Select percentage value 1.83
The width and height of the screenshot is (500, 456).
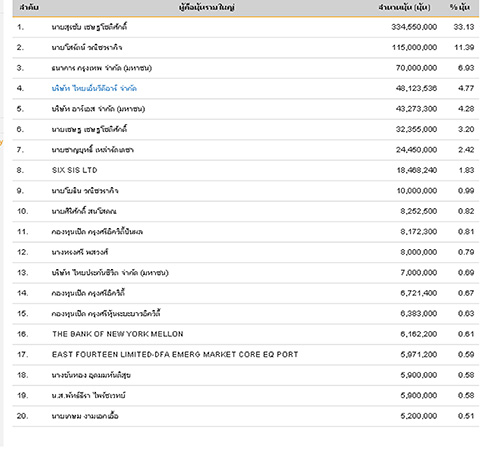click(466, 170)
